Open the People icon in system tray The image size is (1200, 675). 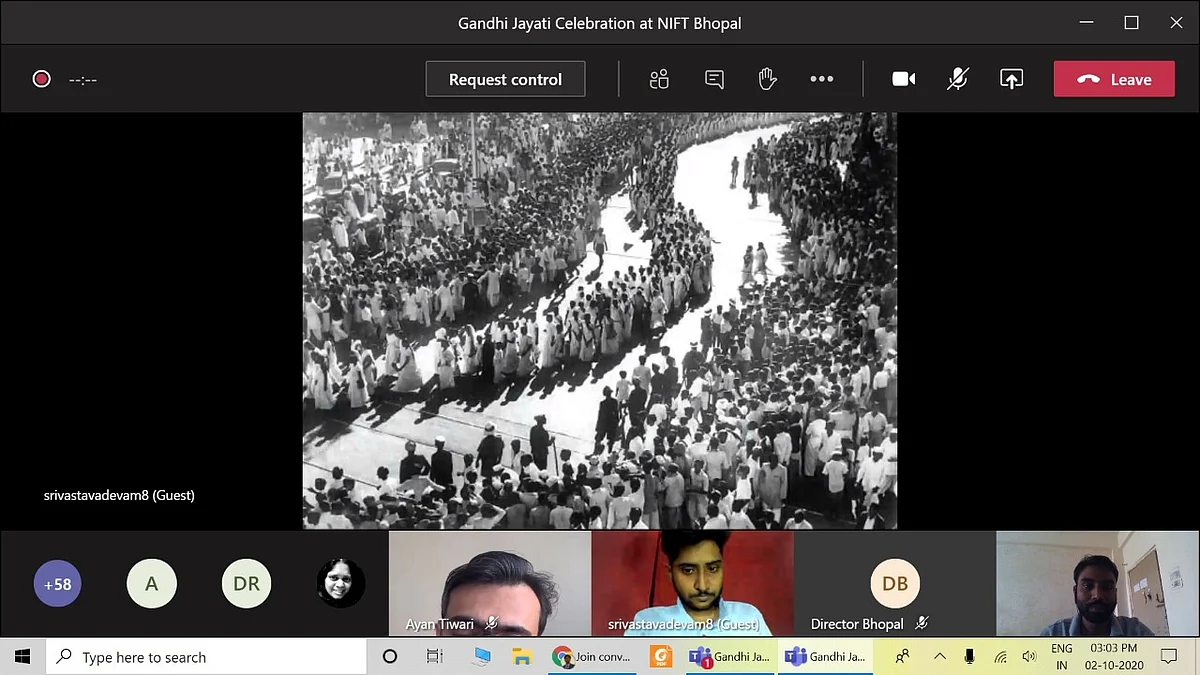[x=902, y=657]
